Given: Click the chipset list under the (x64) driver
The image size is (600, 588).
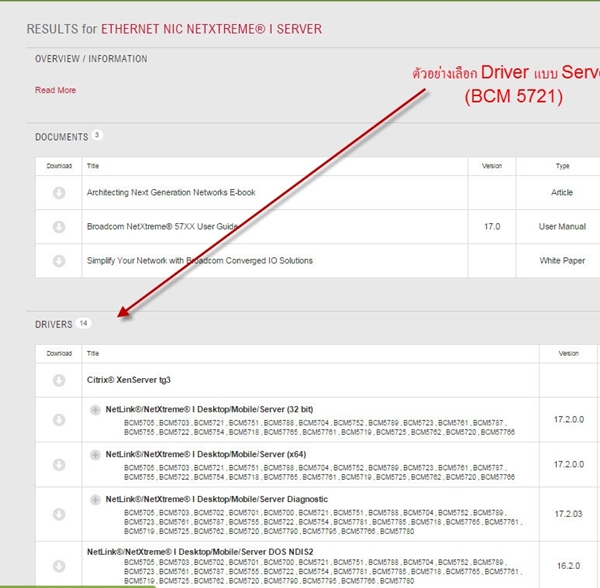Looking at the screenshot, I should [x=319, y=472].
